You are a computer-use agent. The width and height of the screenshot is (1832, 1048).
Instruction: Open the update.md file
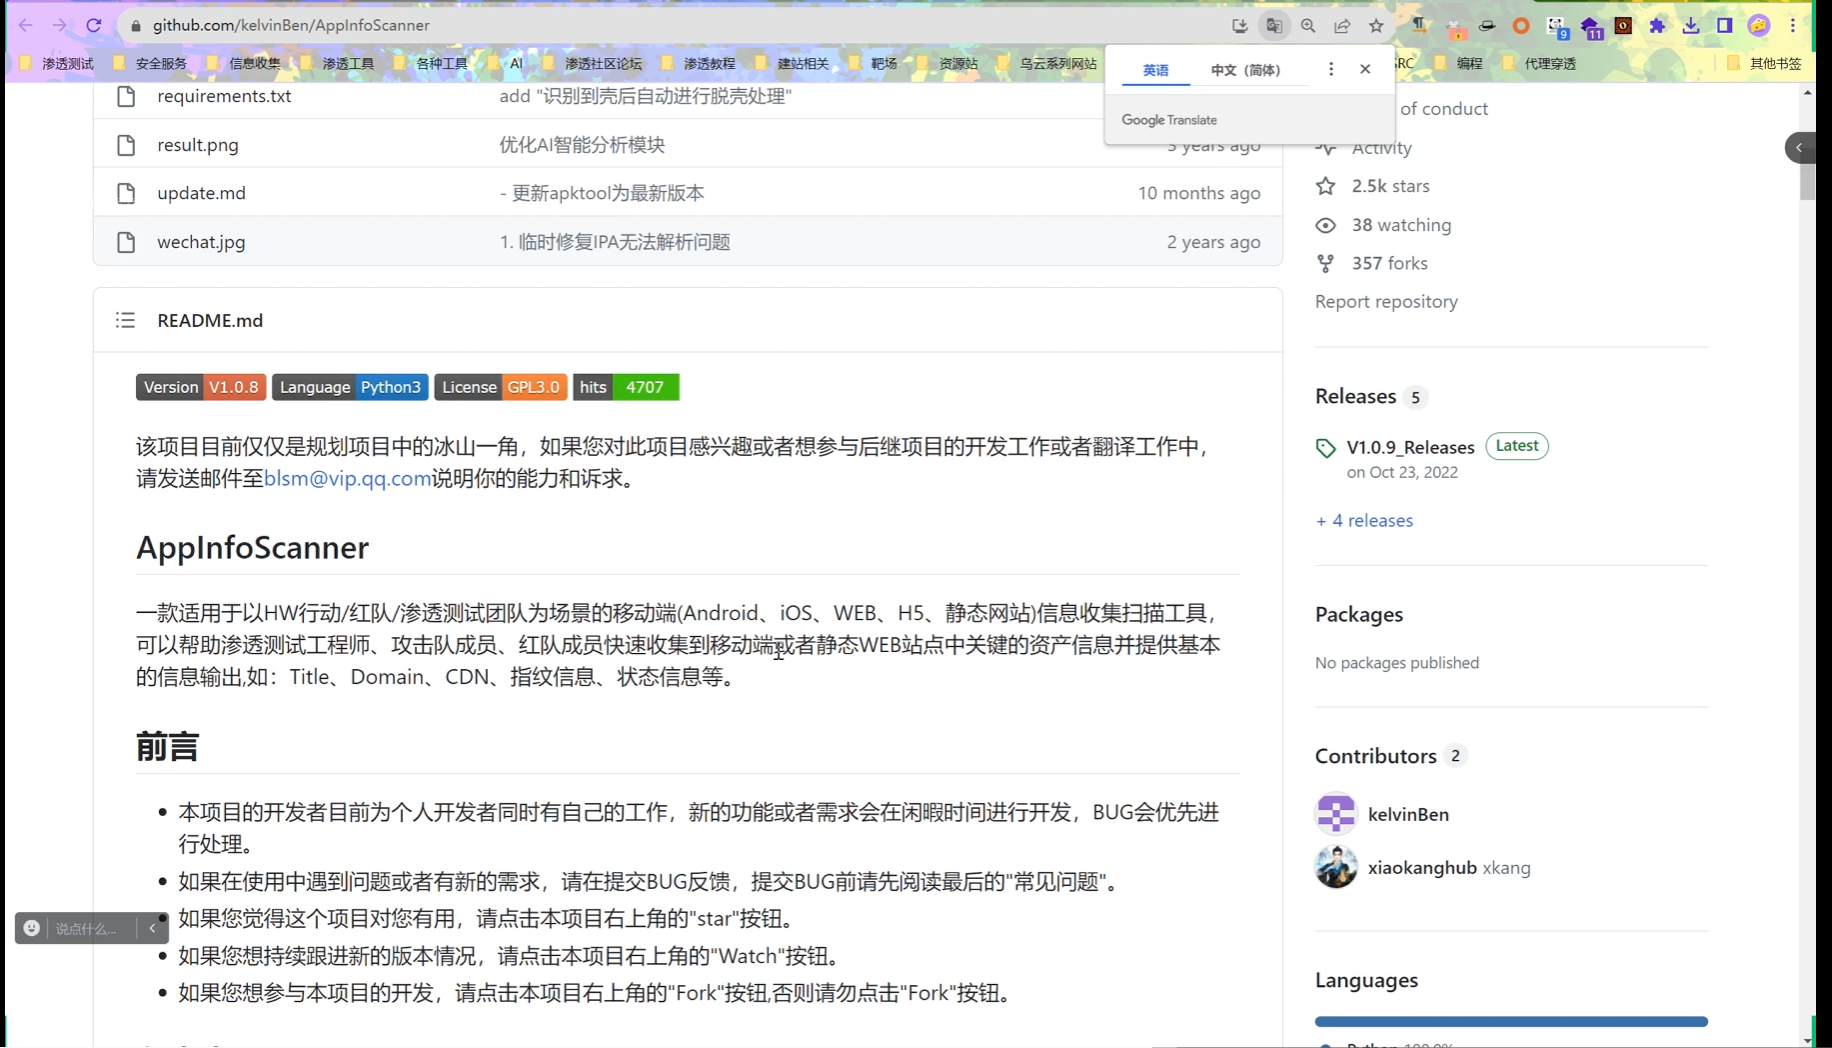pyautogui.click(x=201, y=193)
